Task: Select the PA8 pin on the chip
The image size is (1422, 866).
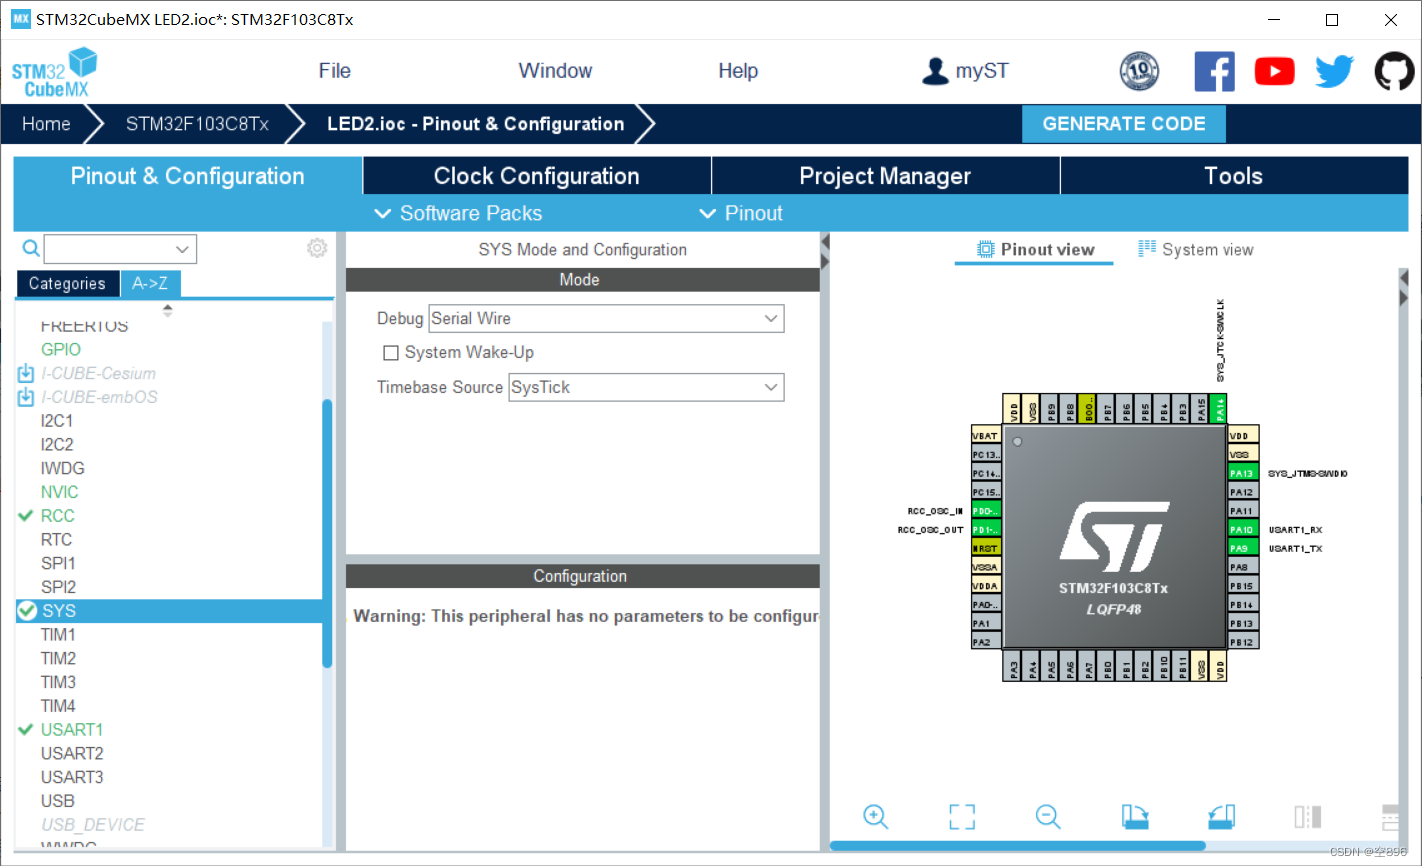Action: coord(1242,567)
